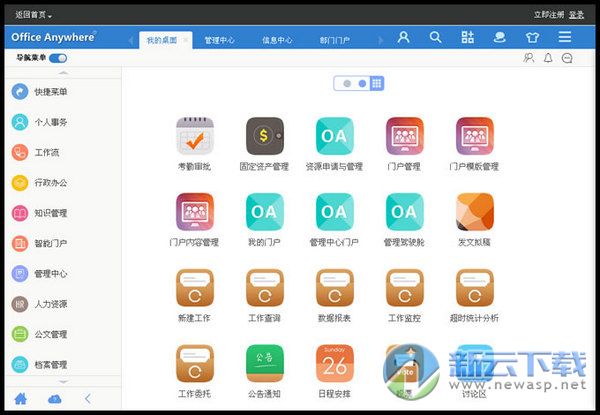The width and height of the screenshot is (600, 415).
Task: Open the 工作委托 app icon
Action: (x=195, y=363)
